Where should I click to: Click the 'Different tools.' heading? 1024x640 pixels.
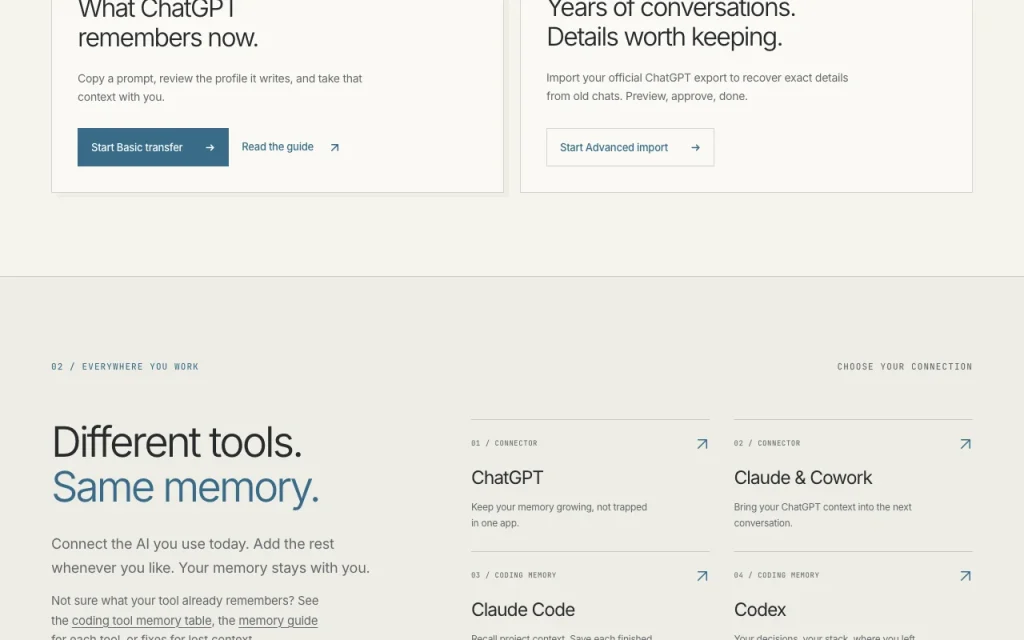tap(177, 442)
